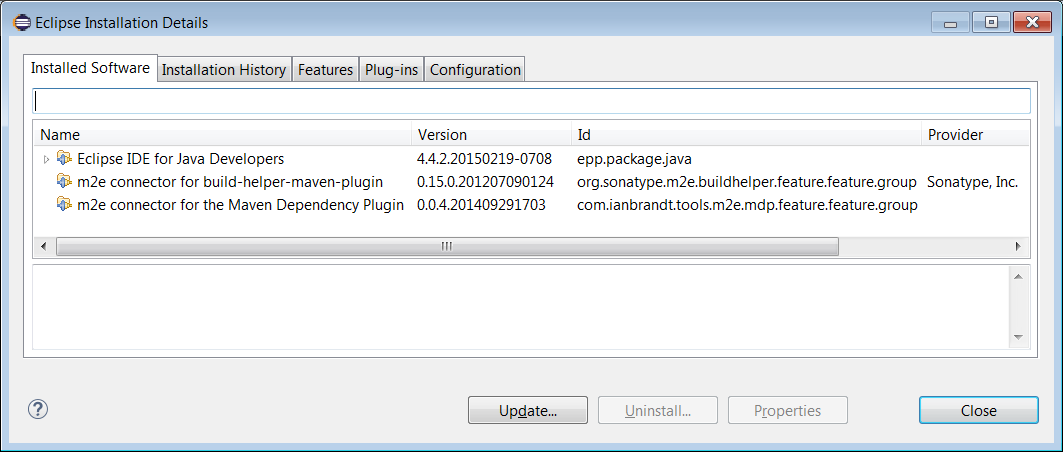Switch to the Installation History tab
The image size is (1063, 452).
[224, 69]
